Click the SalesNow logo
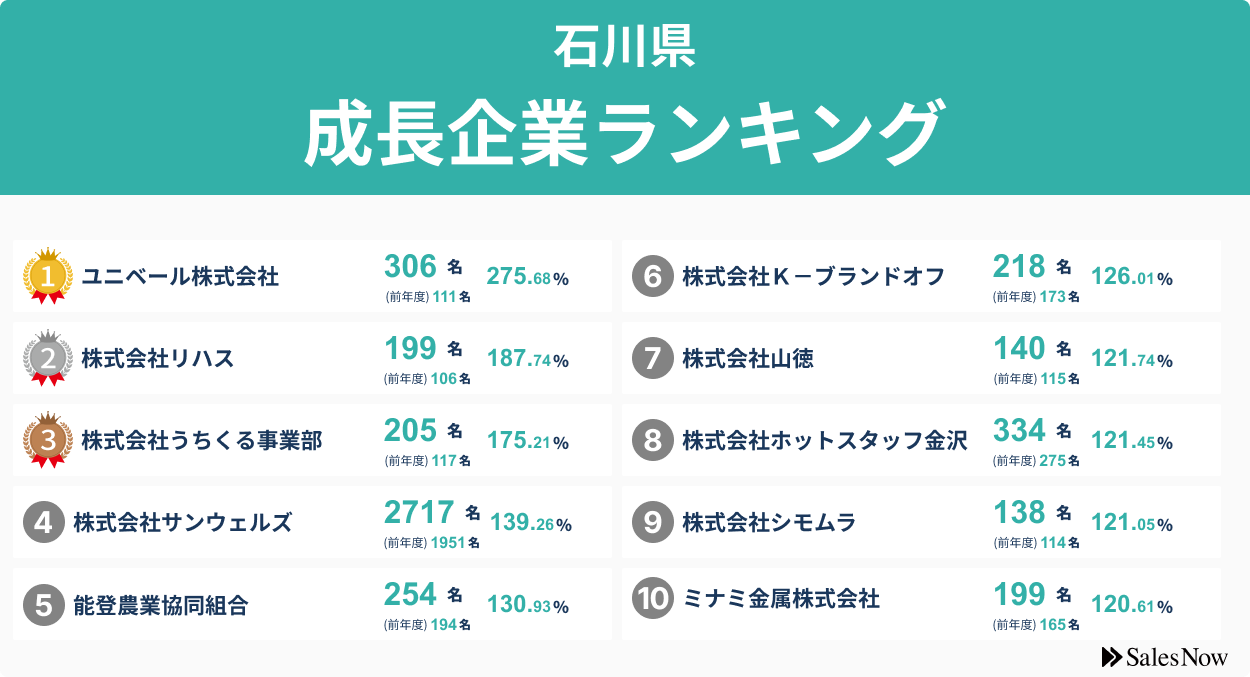Screen dimensions: 1250x677 tap(1164, 657)
